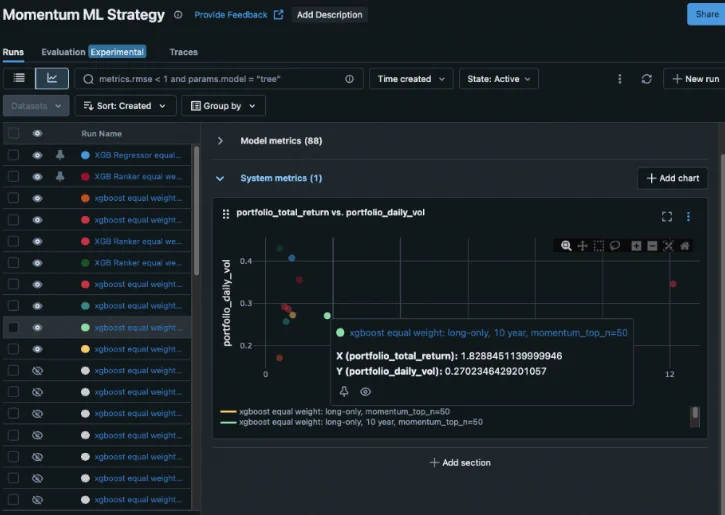Screen dimensions: 725x515
Task: Select the plot Zoom tool
Action: [x=566, y=246]
